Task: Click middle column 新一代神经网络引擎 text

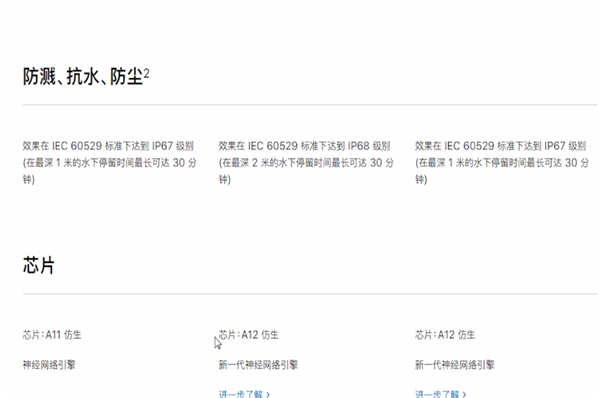Action: pyautogui.click(x=258, y=365)
